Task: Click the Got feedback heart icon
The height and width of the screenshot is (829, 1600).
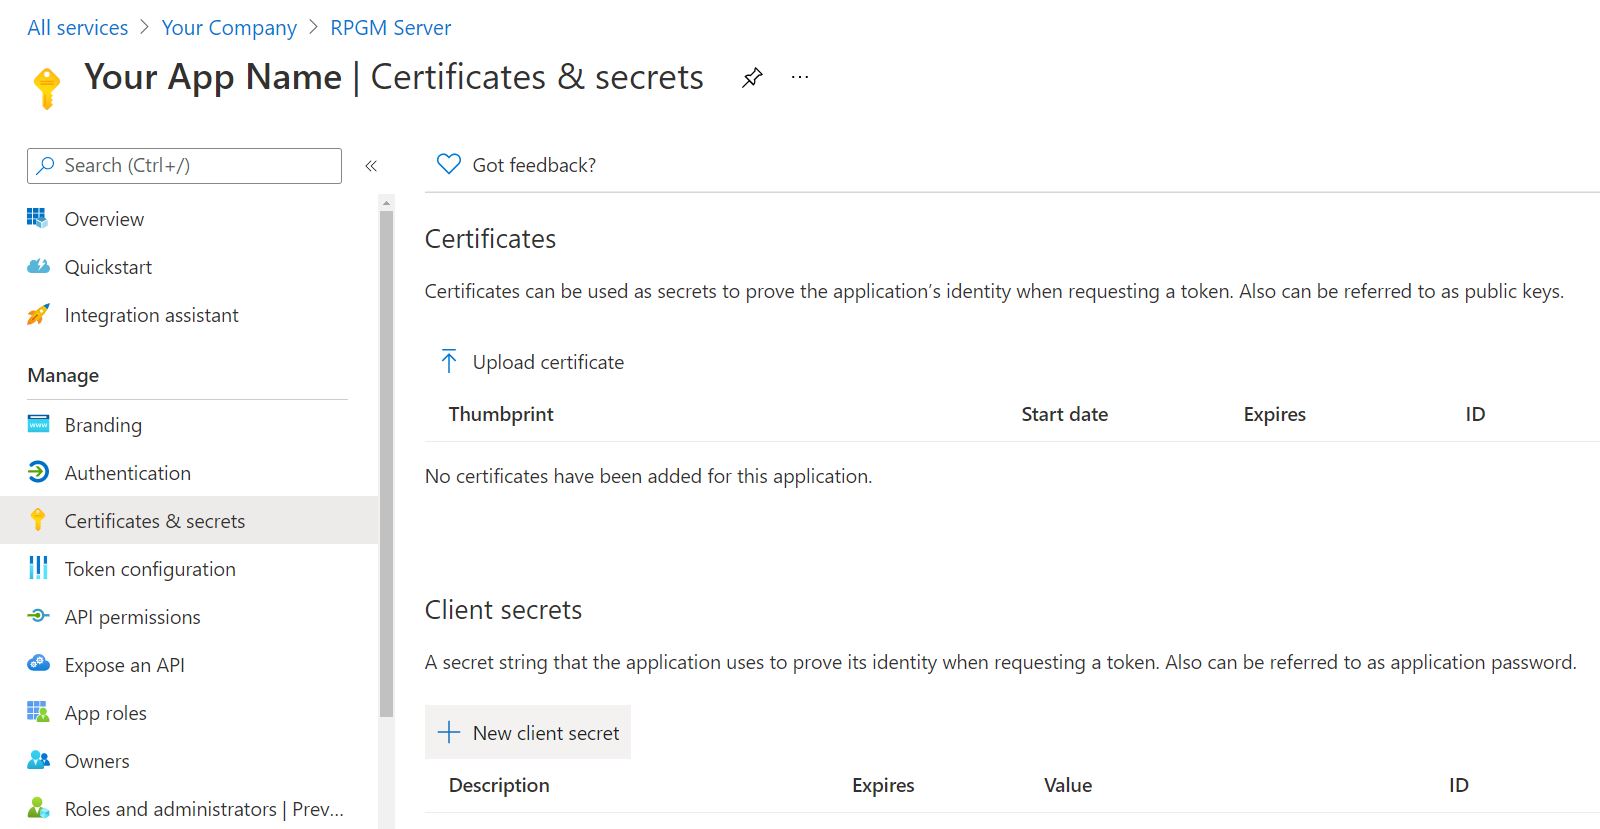Action: click(449, 164)
